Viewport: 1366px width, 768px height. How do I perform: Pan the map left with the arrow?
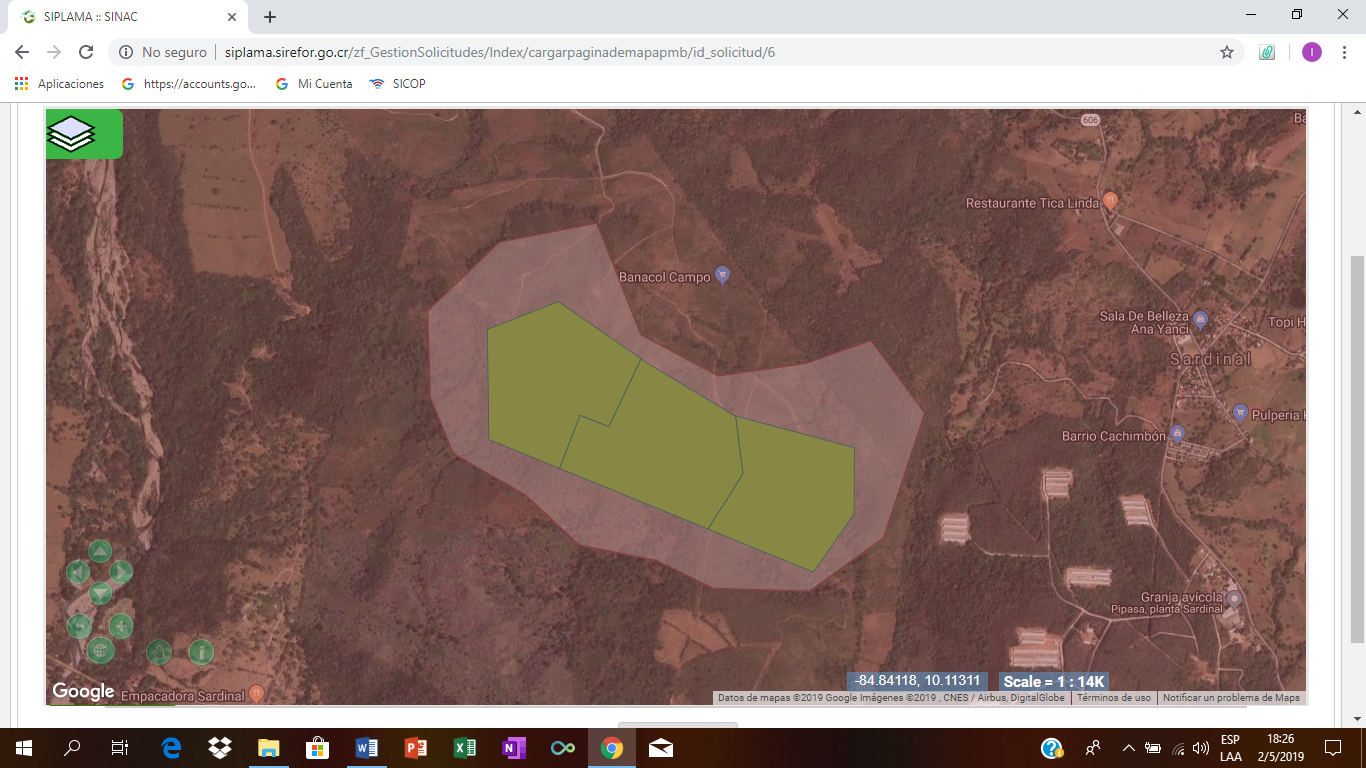coord(78,572)
